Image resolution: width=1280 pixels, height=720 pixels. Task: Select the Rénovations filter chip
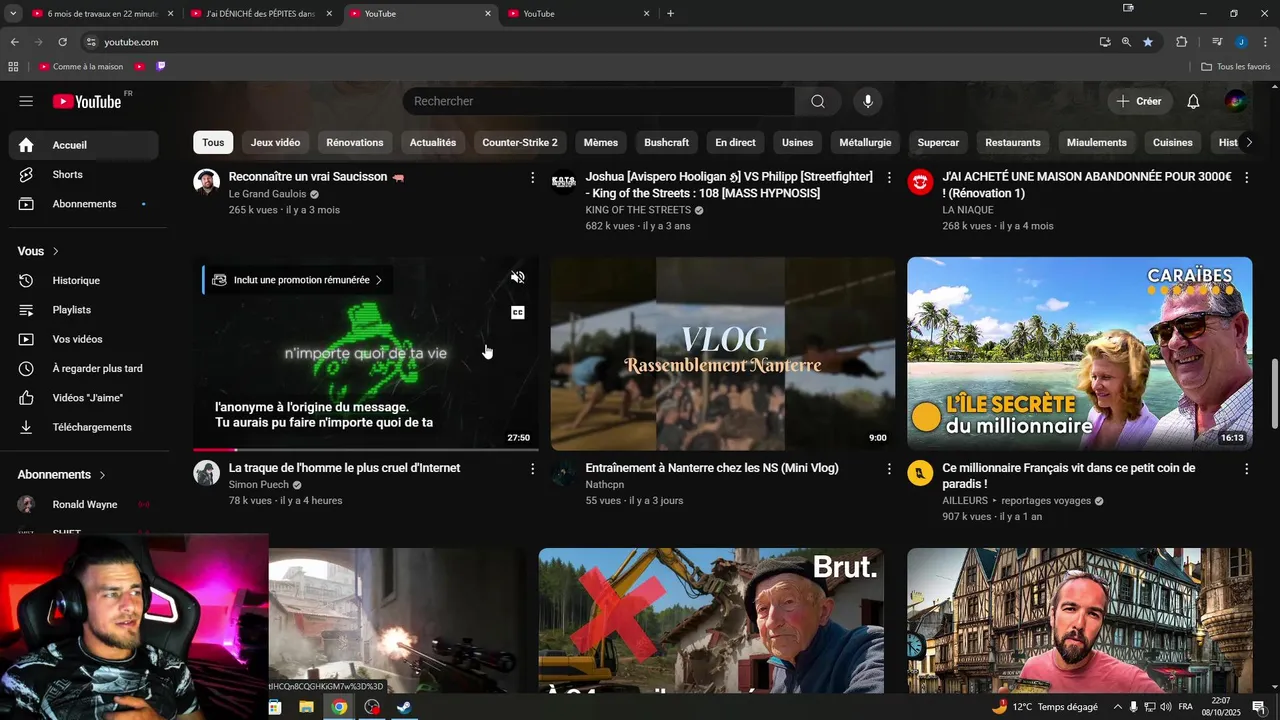pos(355,142)
